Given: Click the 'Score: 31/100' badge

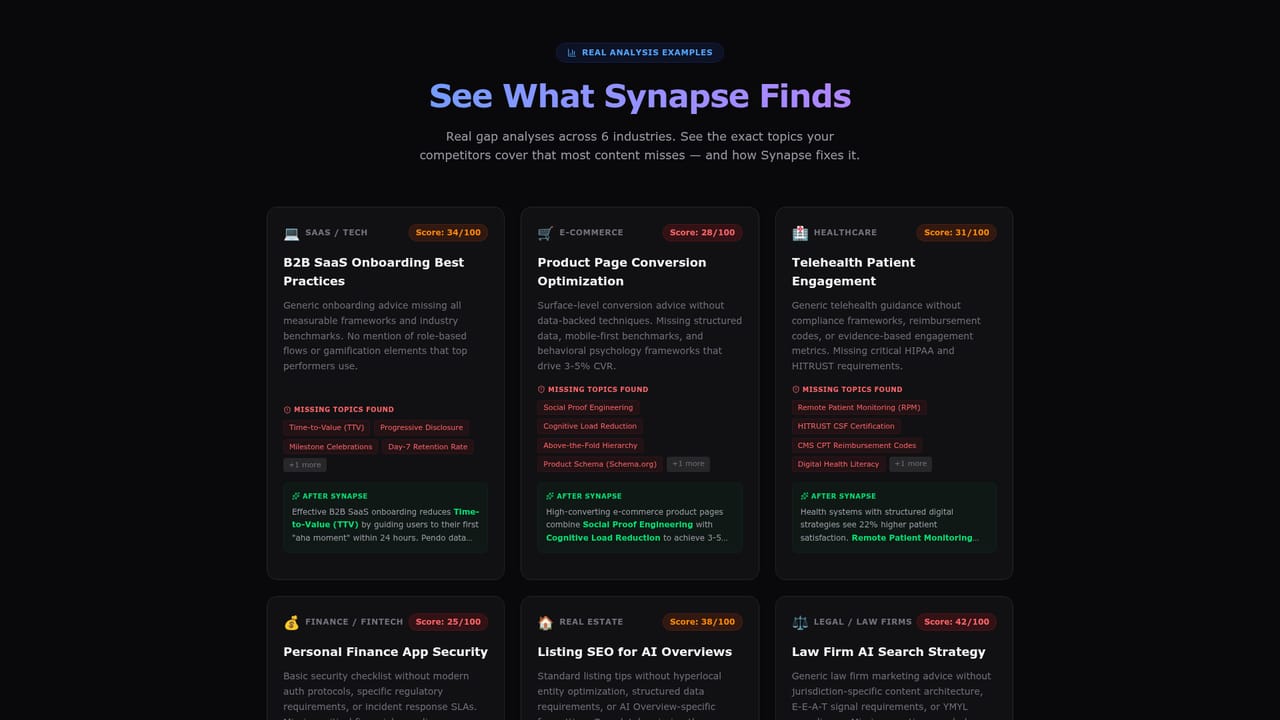Looking at the screenshot, I should (x=957, y=233).
